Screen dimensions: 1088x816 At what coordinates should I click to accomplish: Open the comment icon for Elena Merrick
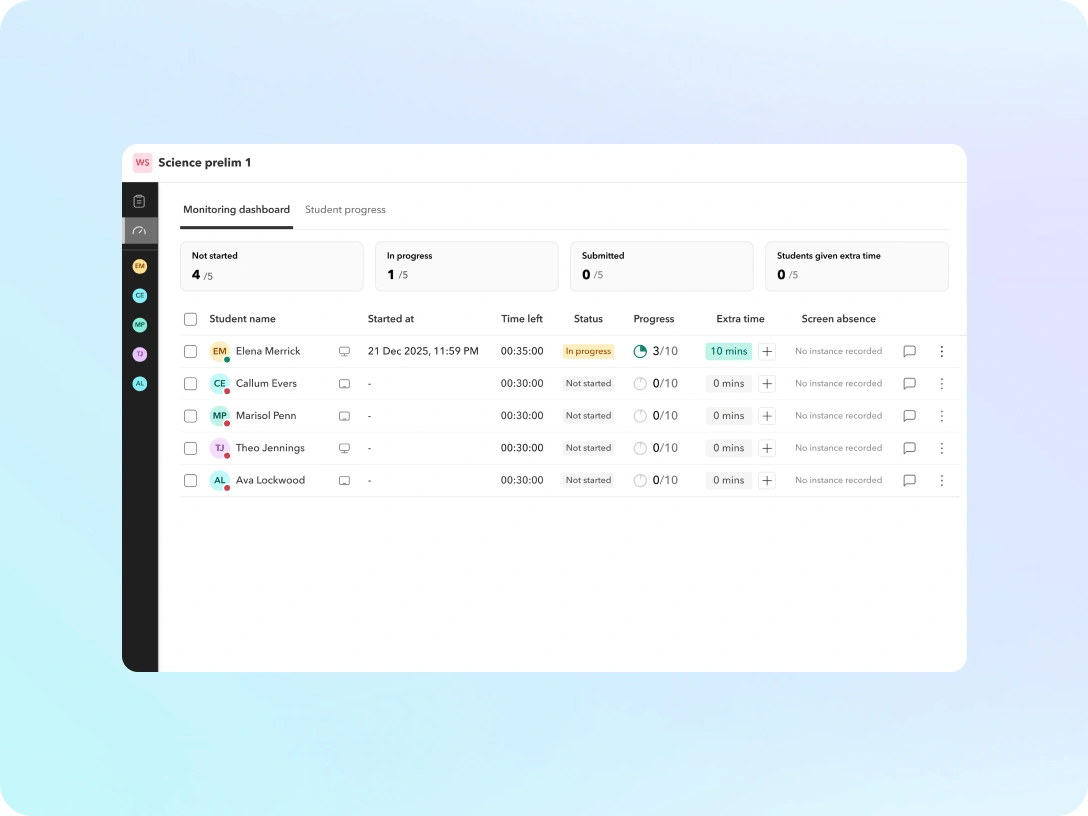(909, 352)
